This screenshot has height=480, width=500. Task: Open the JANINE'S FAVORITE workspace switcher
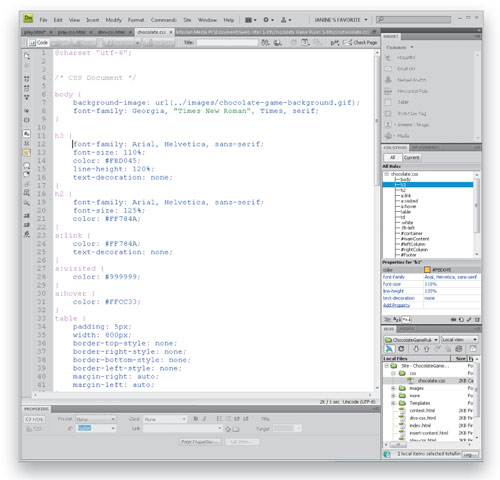(x=341, y=20)
